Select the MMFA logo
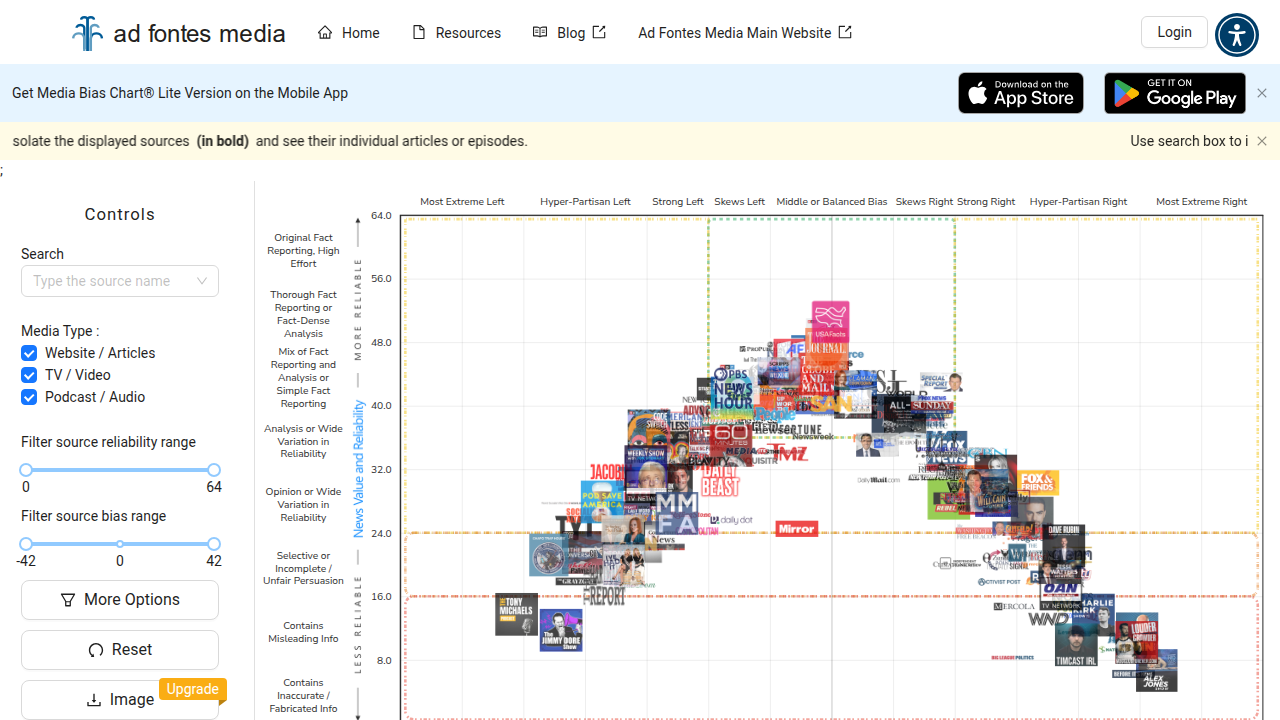1280x720 pixels. [677, 513]
